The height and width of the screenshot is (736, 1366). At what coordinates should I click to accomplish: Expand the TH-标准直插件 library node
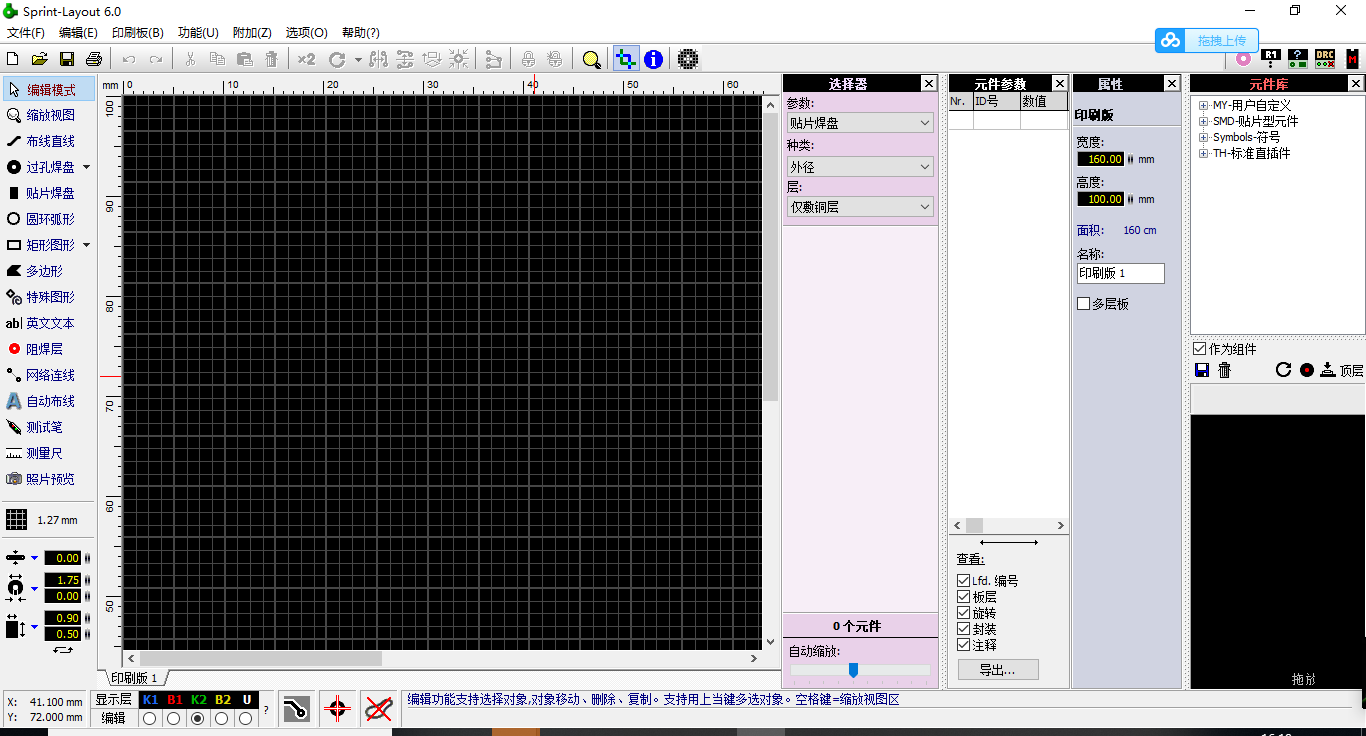pyautogui.click(x=1203, y=153)
